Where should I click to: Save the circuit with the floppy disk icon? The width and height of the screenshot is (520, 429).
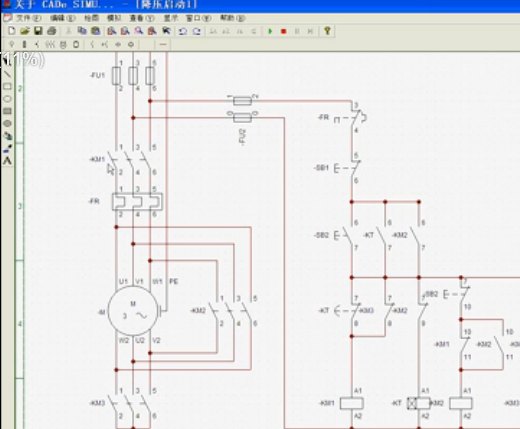pyautogui.click(x=38, y=31)
